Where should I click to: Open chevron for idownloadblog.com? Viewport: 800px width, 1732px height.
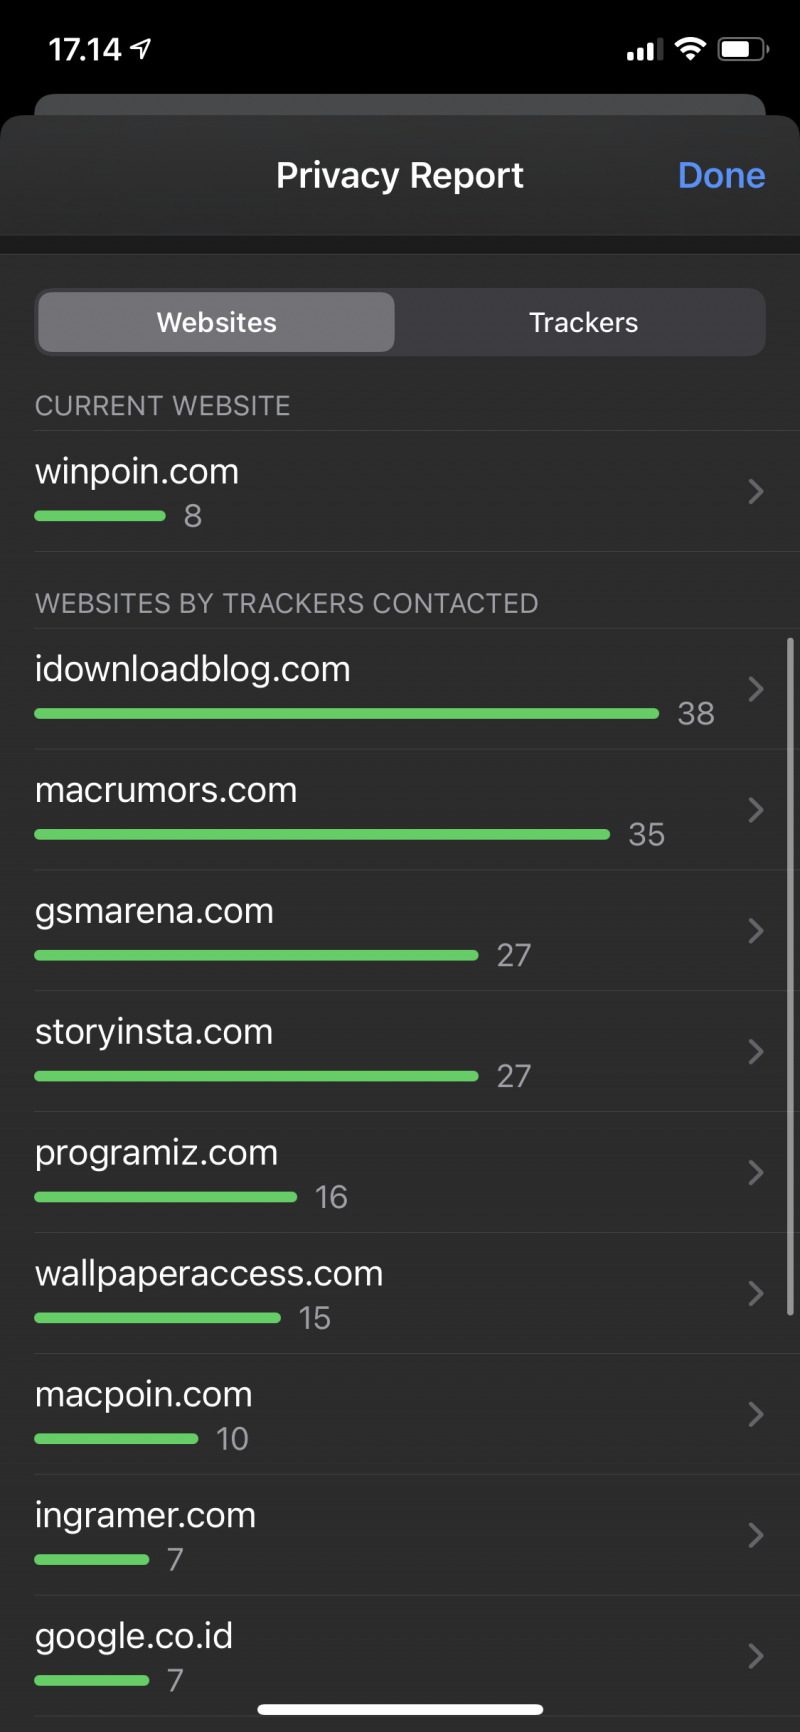click(x=756, y=689)
